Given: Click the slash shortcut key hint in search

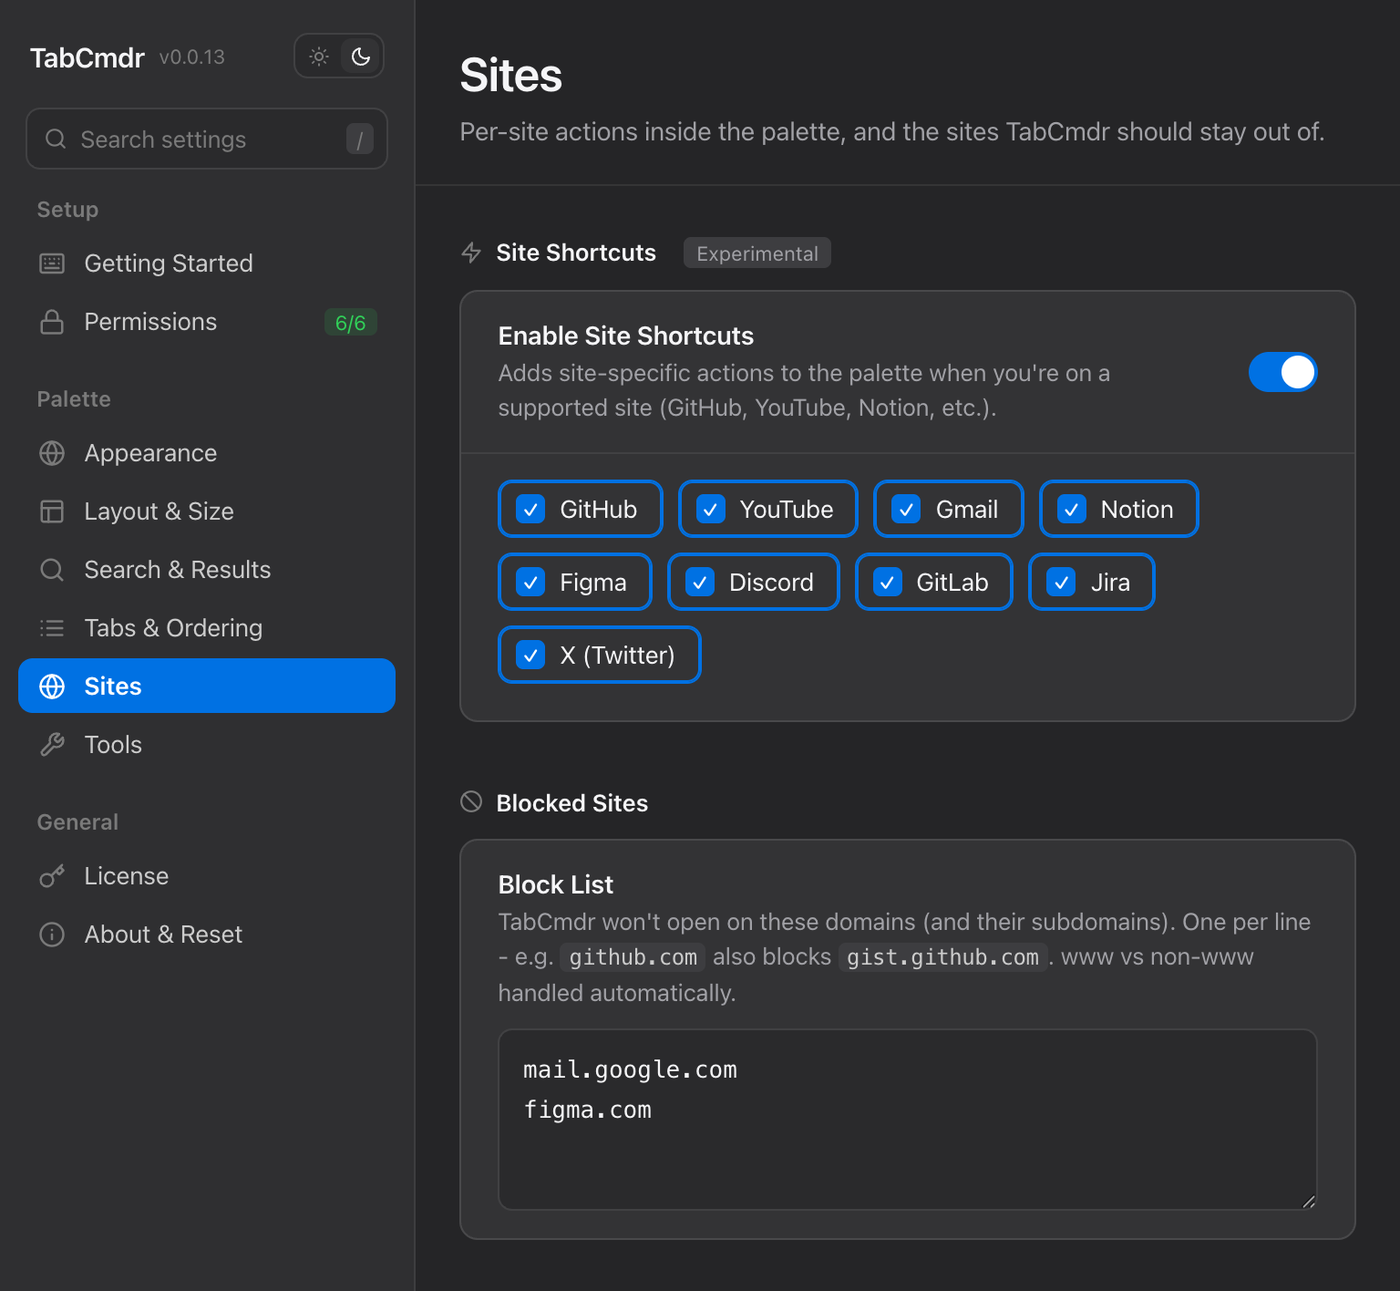Looking at the screenshot, I should tap(360, 139).
